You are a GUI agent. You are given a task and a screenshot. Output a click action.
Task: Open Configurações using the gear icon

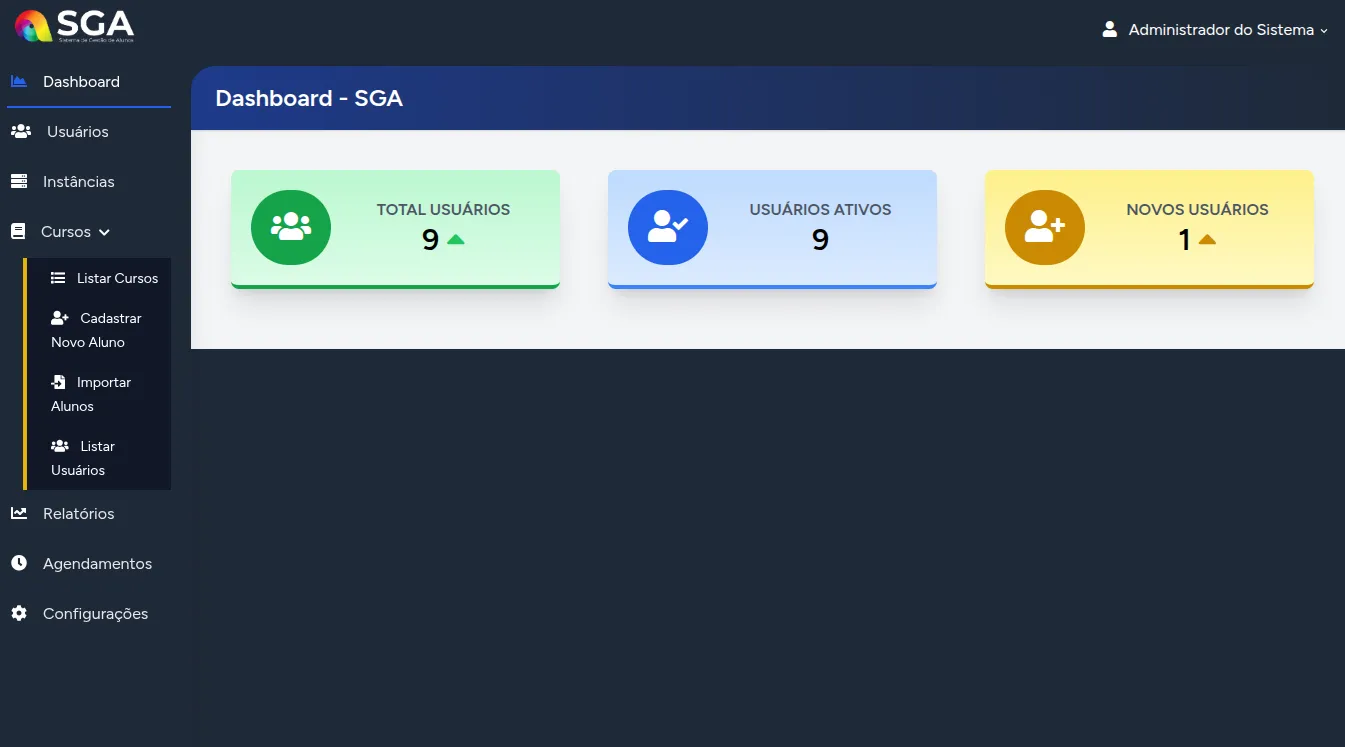(18, 612)
